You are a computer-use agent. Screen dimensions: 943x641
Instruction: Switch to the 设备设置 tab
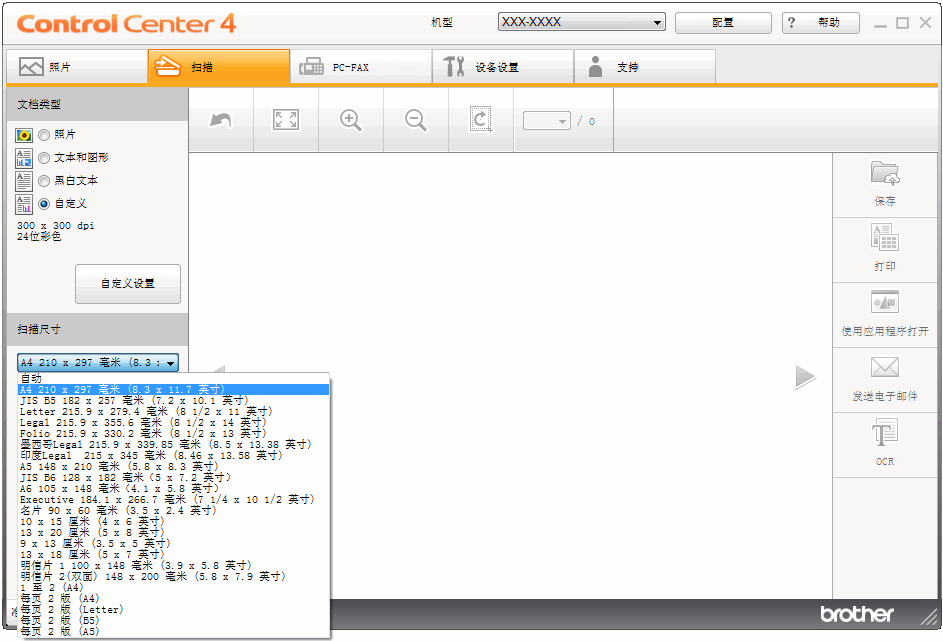(x=503, y=67)
